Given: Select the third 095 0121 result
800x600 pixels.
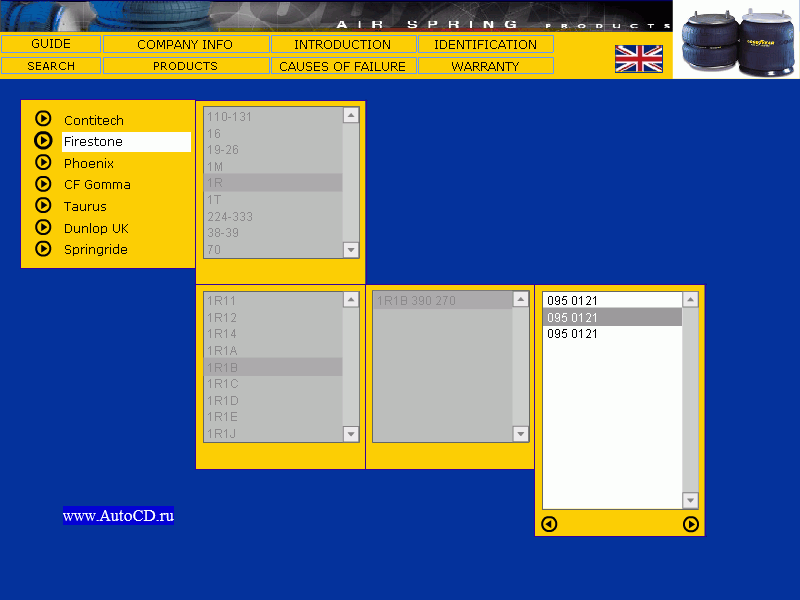Looking at the screenshot, I should coord(612,334).
